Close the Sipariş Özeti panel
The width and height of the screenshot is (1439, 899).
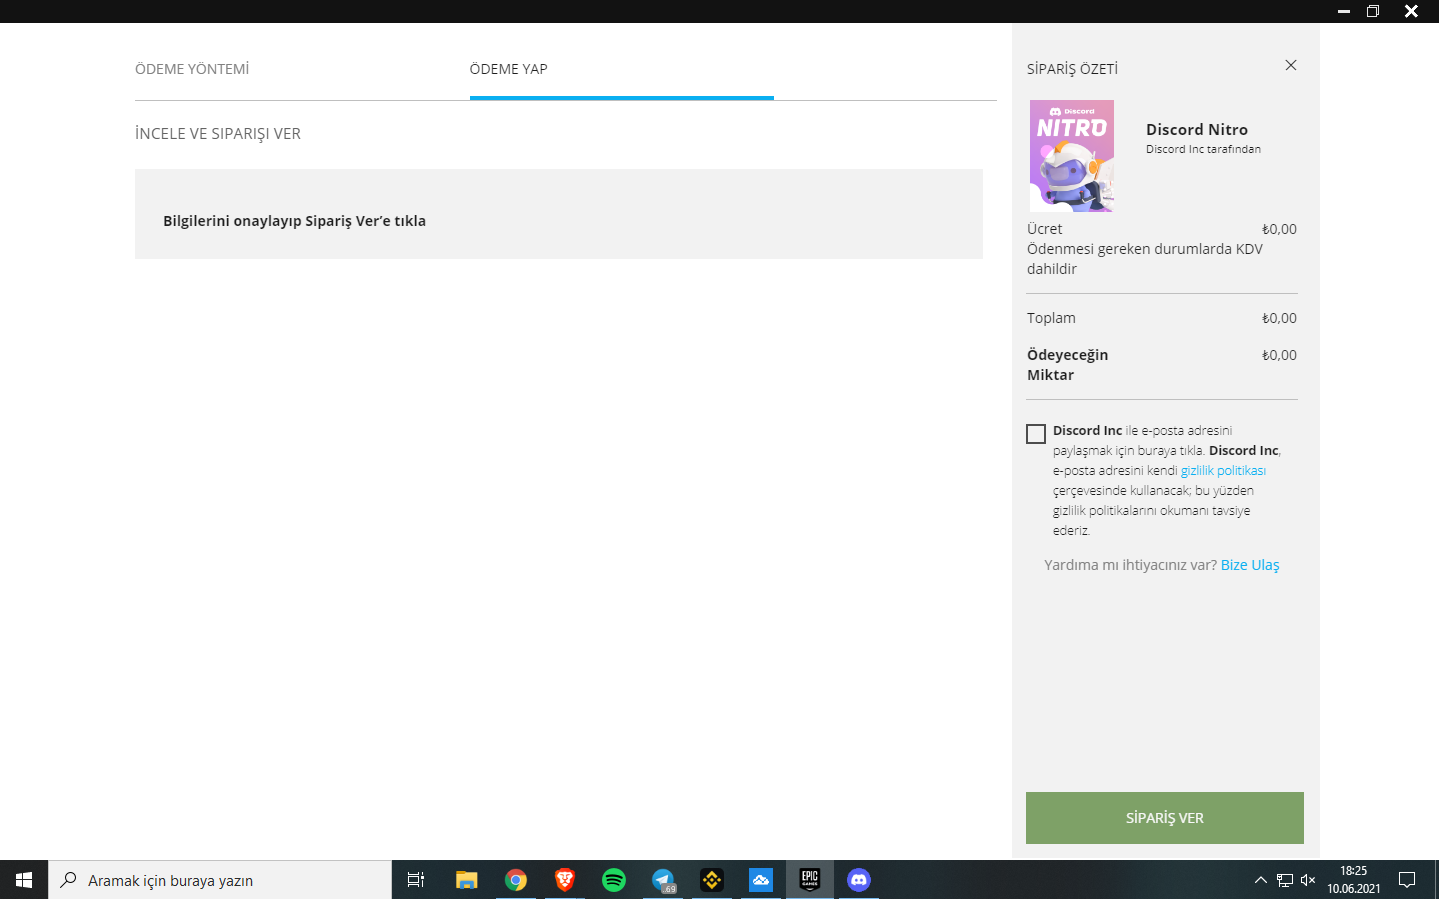[x=1291, y=65]
